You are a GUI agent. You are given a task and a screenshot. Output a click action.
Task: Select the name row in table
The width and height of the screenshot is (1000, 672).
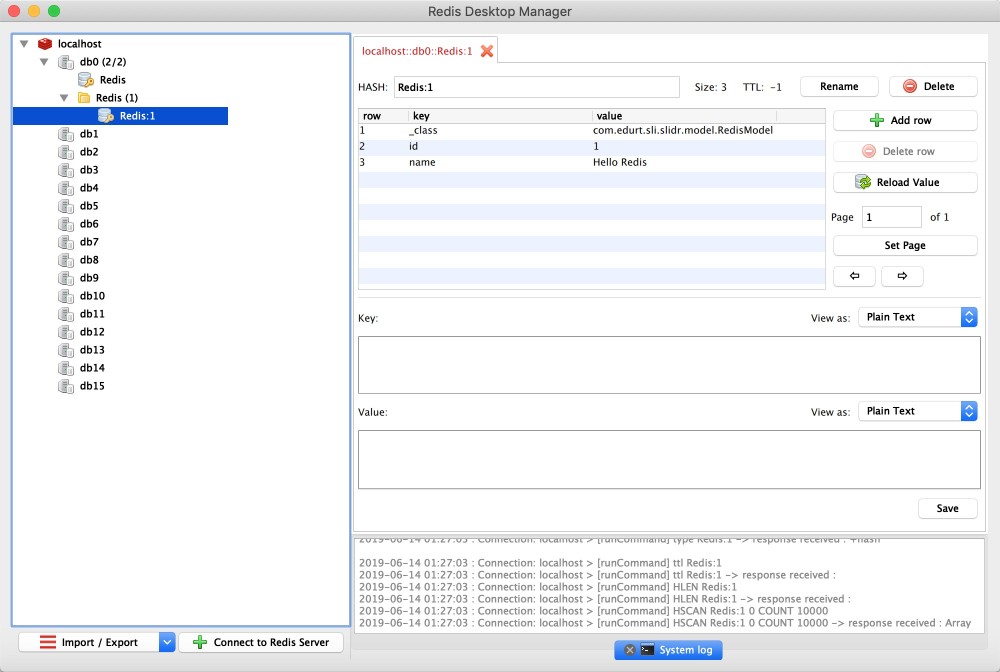click(591, 162)
